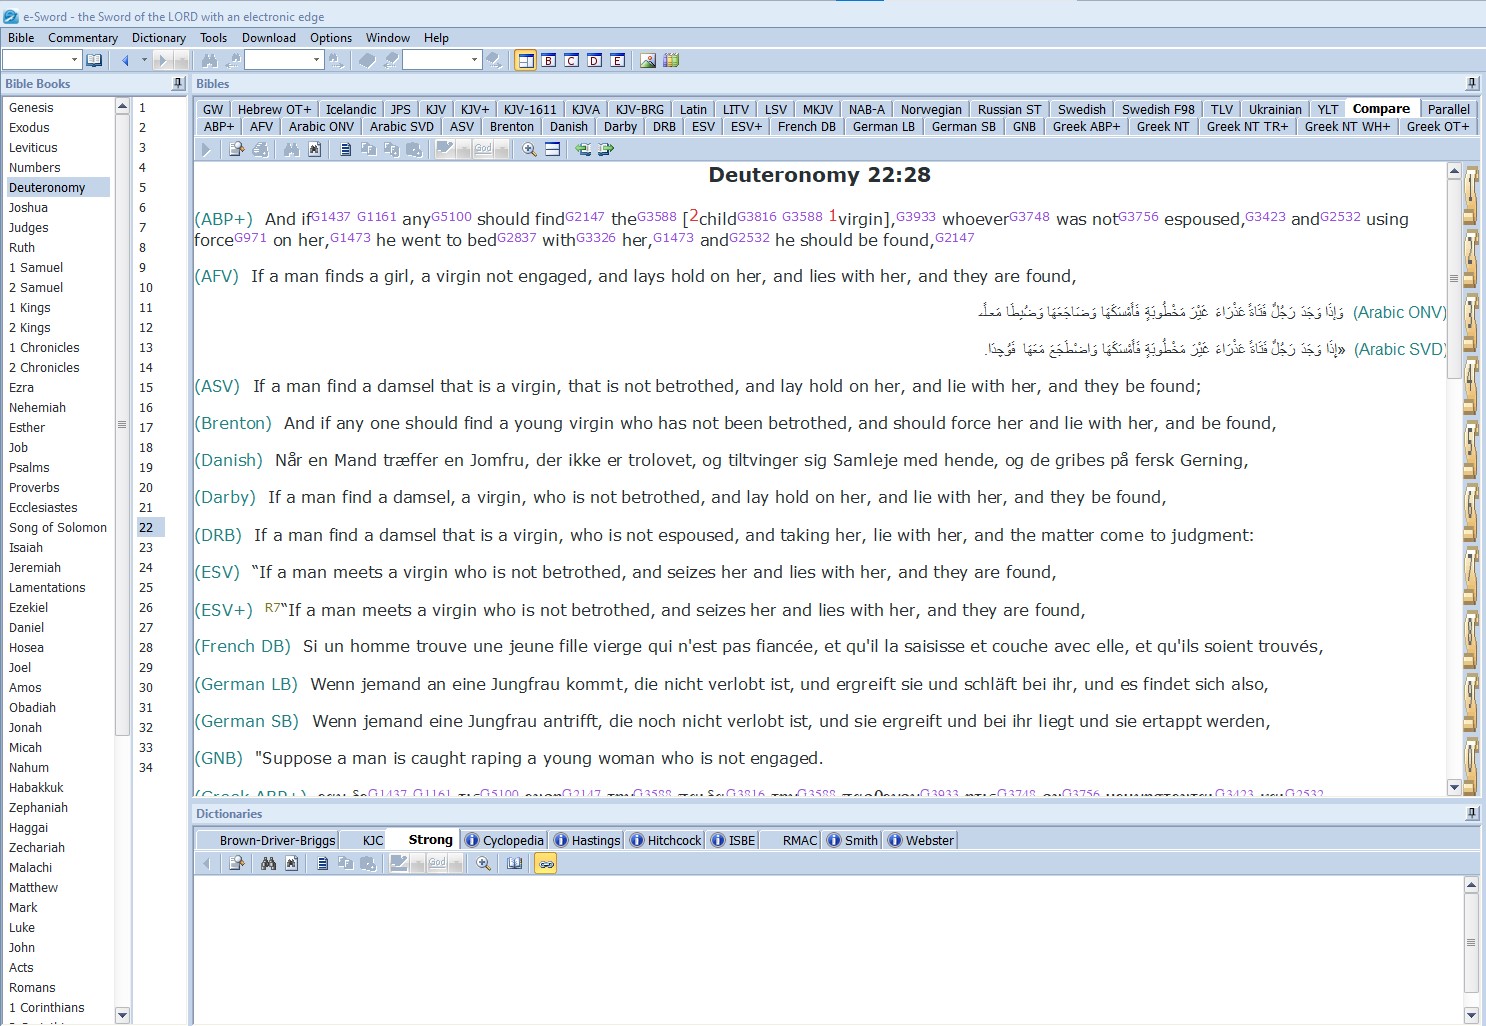The image size is (1486, 1026).
Task: Click Zoom magnifier in Dictionaries toolbar
Action: (483, 863)
